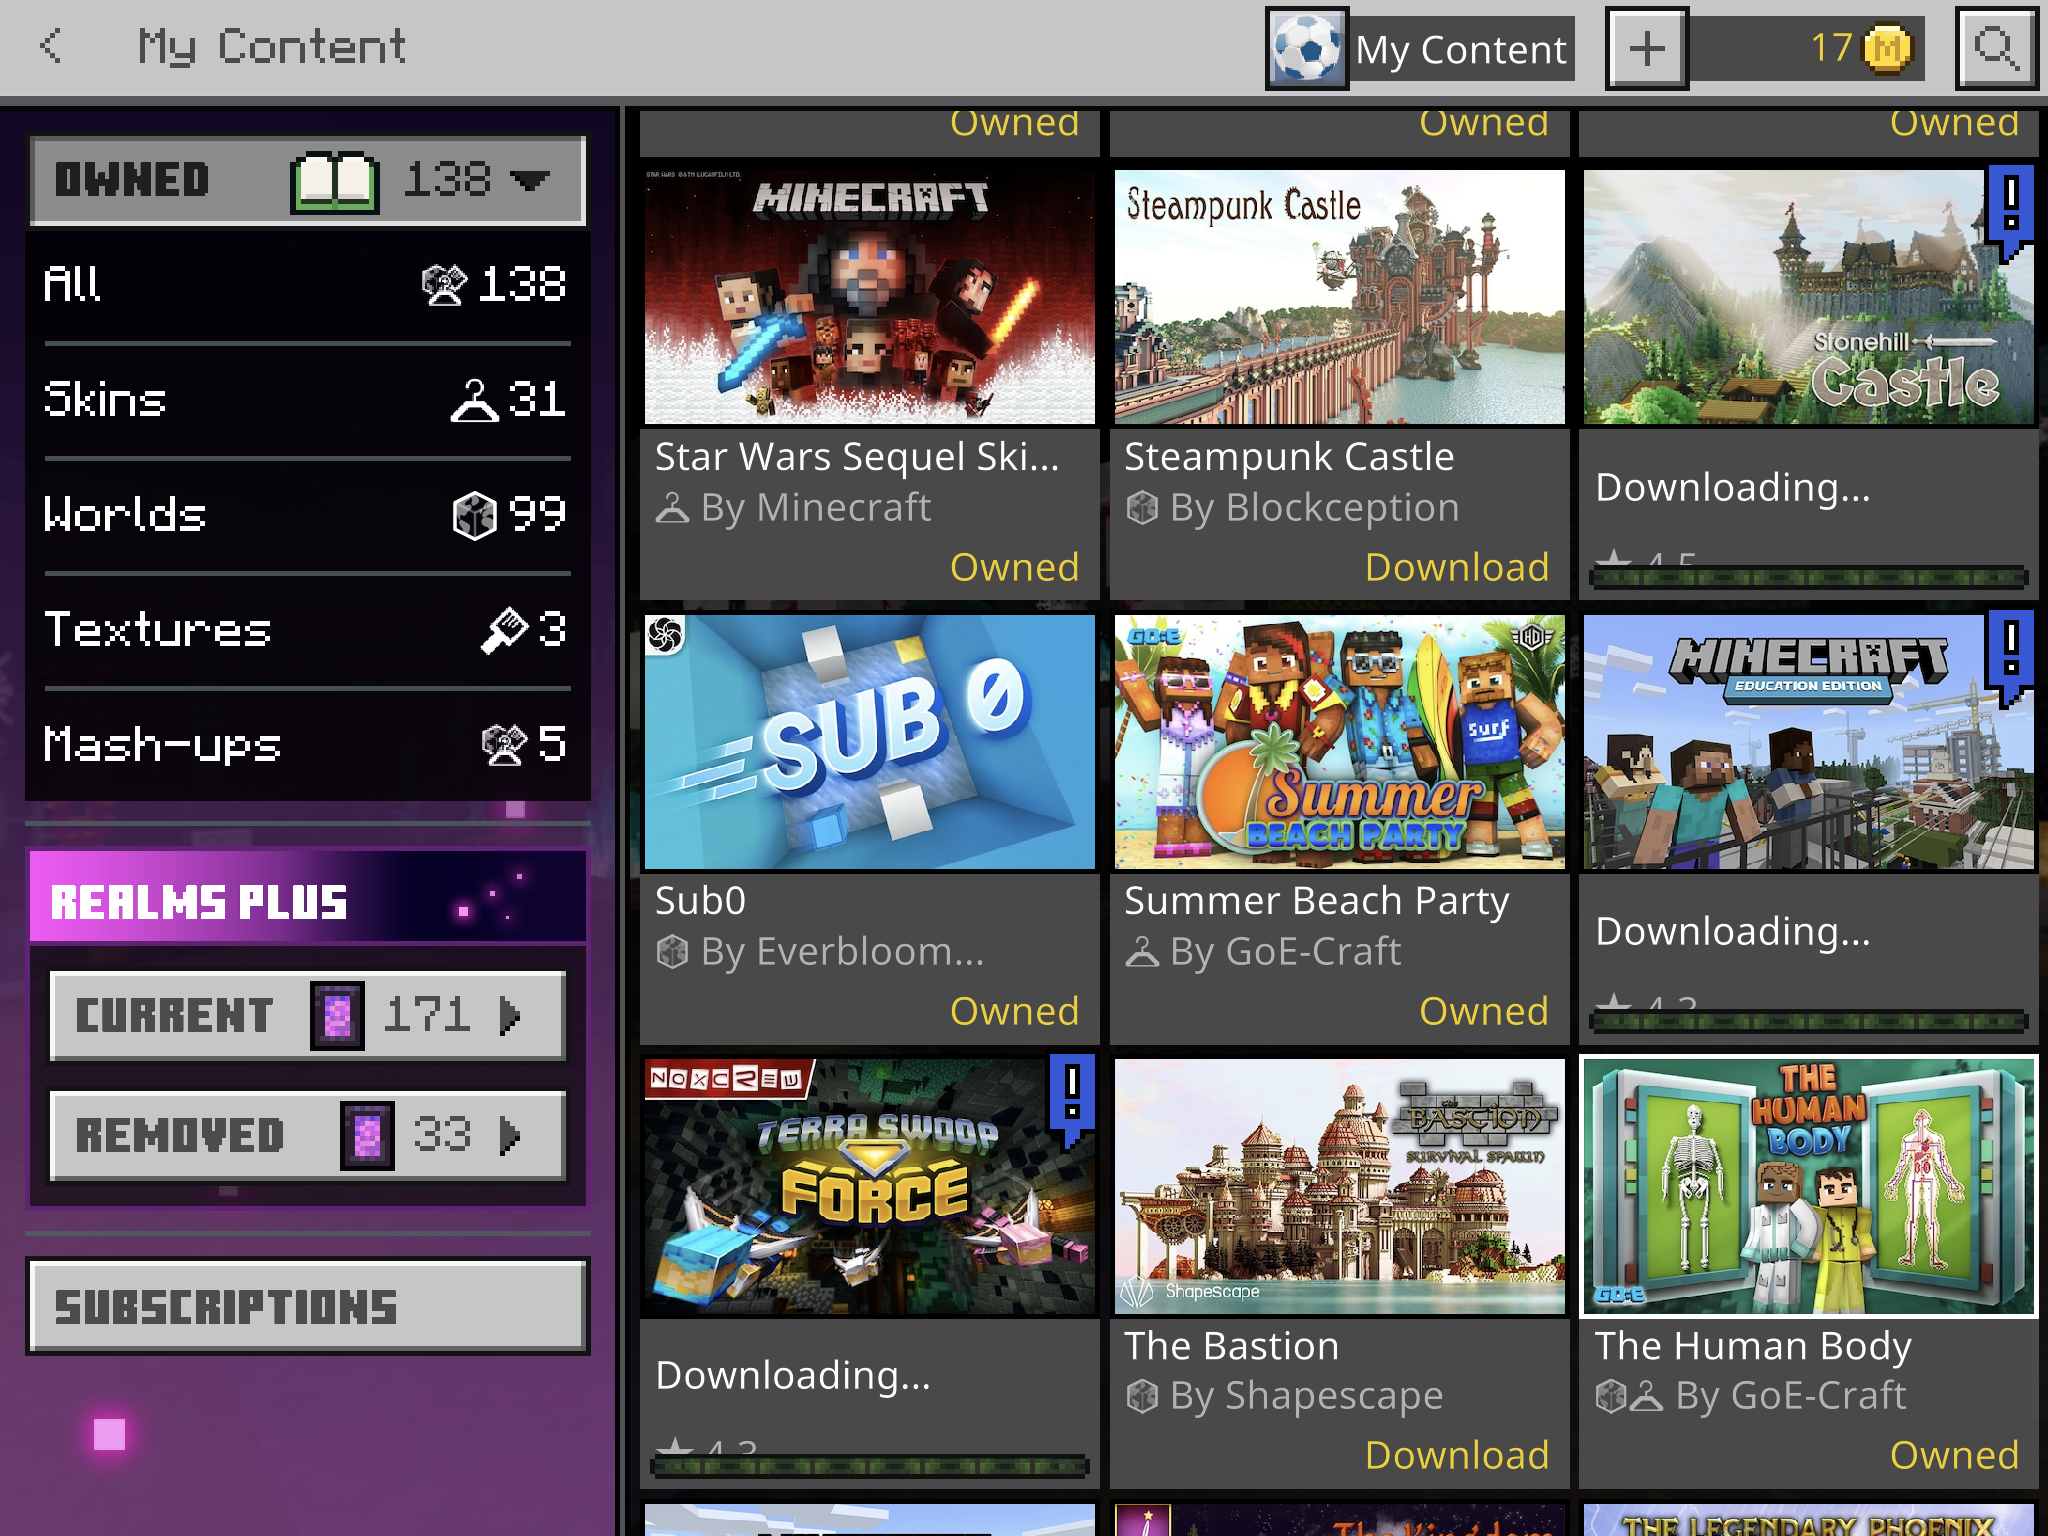
Task: Expand the Current 171 Realms list
Action: pos(308,1015)
